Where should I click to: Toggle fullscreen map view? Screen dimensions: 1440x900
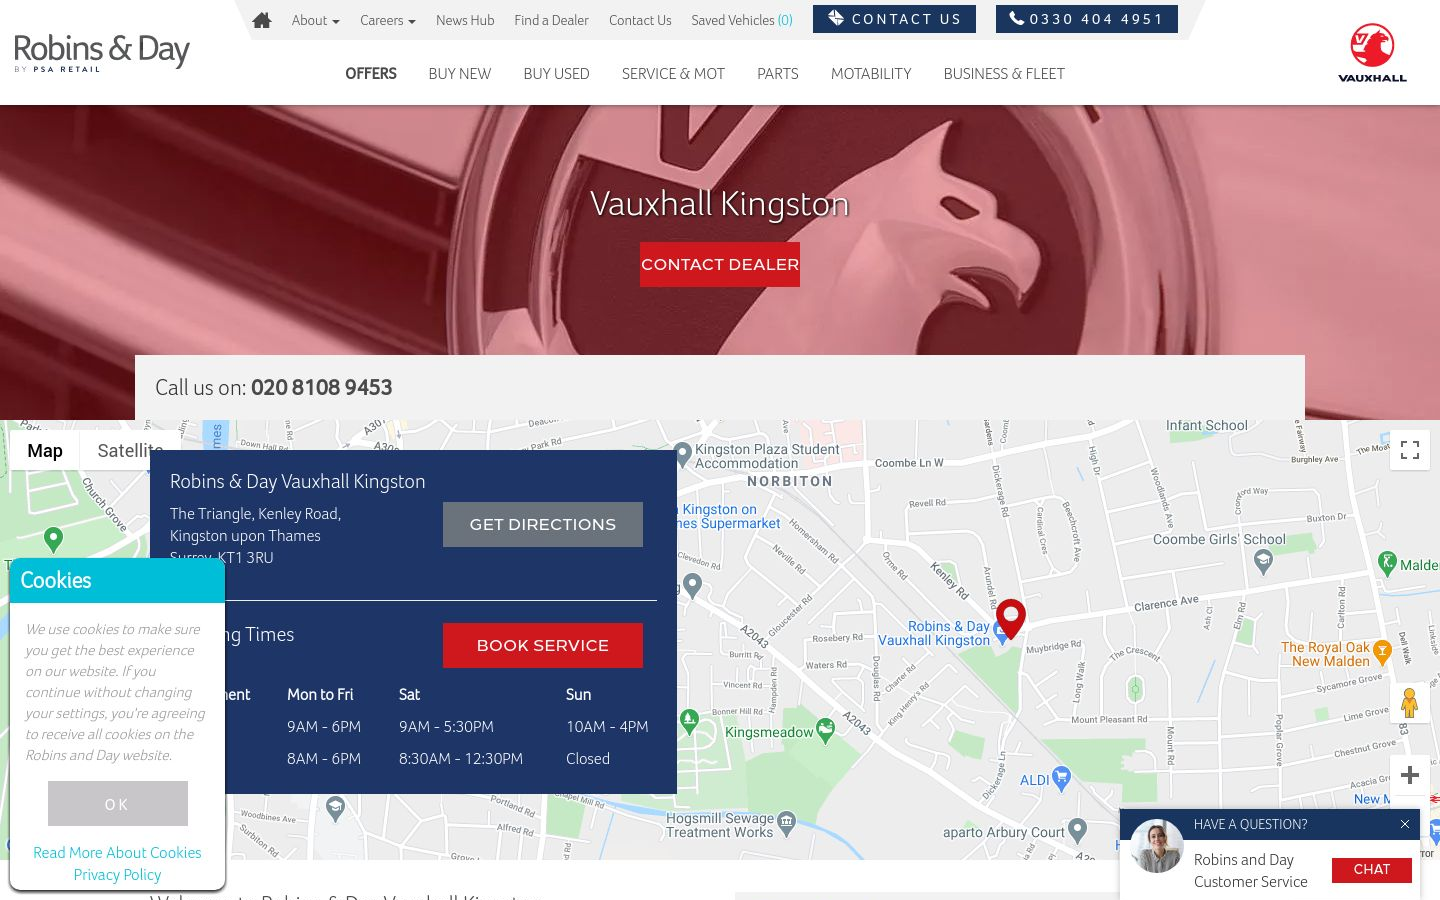tap(1410, 450)
